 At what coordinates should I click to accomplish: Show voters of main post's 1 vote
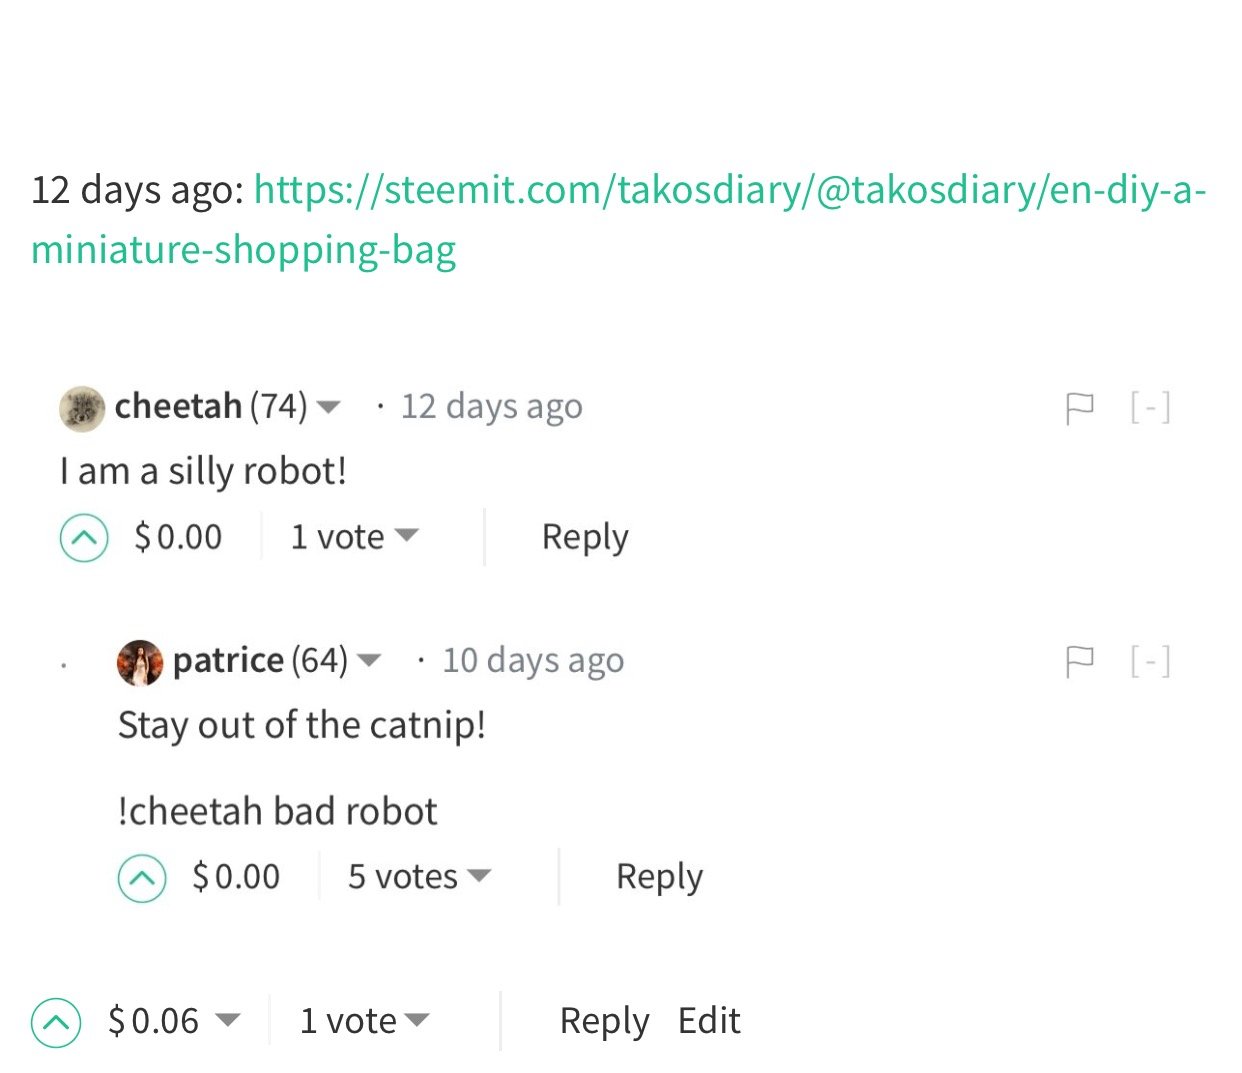click(364, 1021)
